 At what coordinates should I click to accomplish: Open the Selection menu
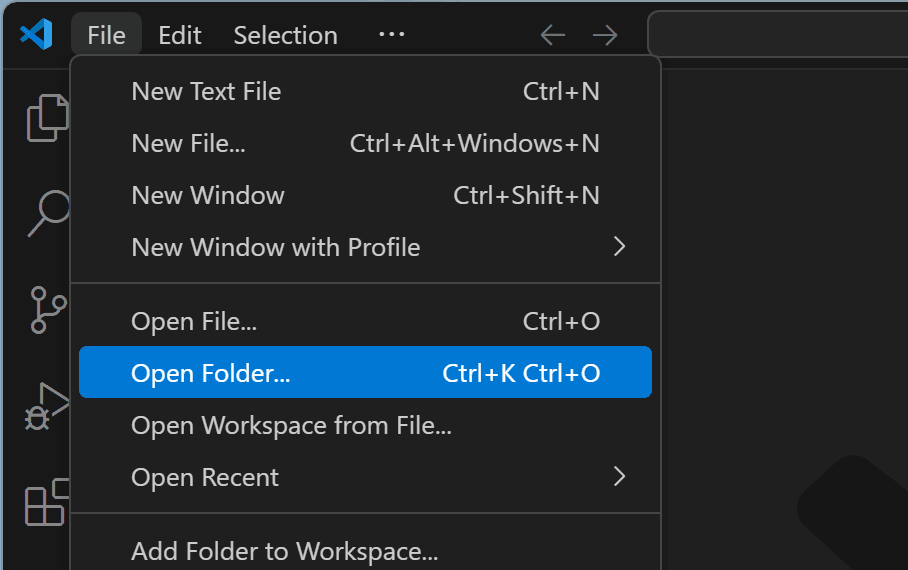point(285,35)
